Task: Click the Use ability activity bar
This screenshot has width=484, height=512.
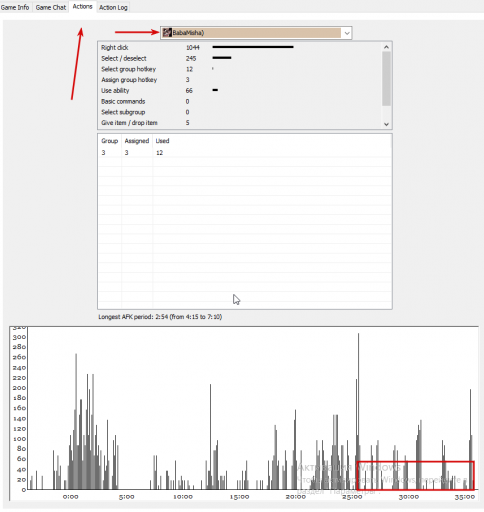Action: tap(215, 90)
